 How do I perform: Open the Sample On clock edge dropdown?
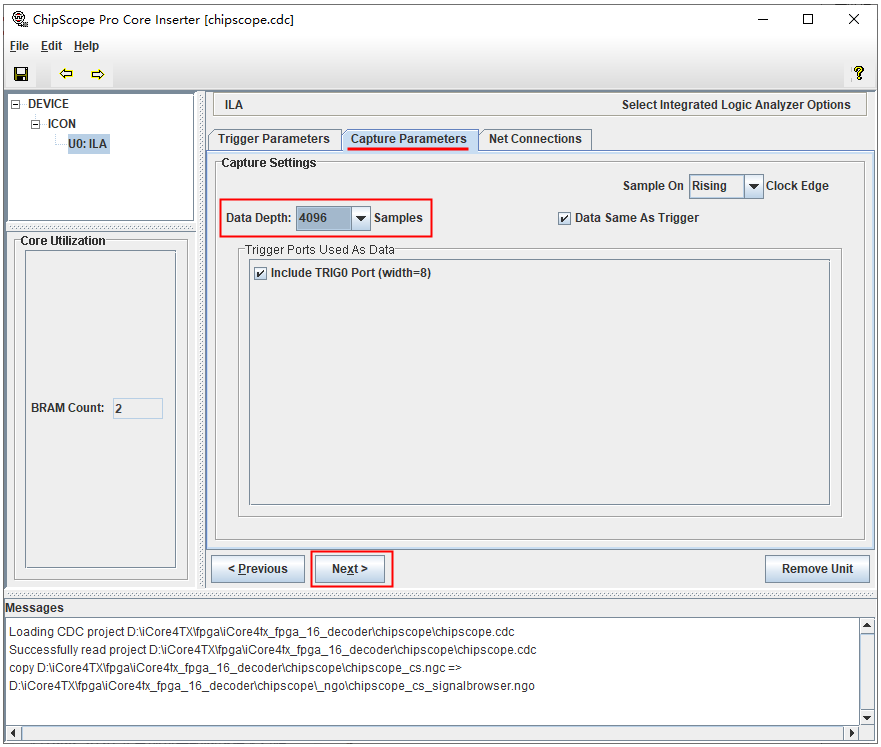click(x=753, y=186)
